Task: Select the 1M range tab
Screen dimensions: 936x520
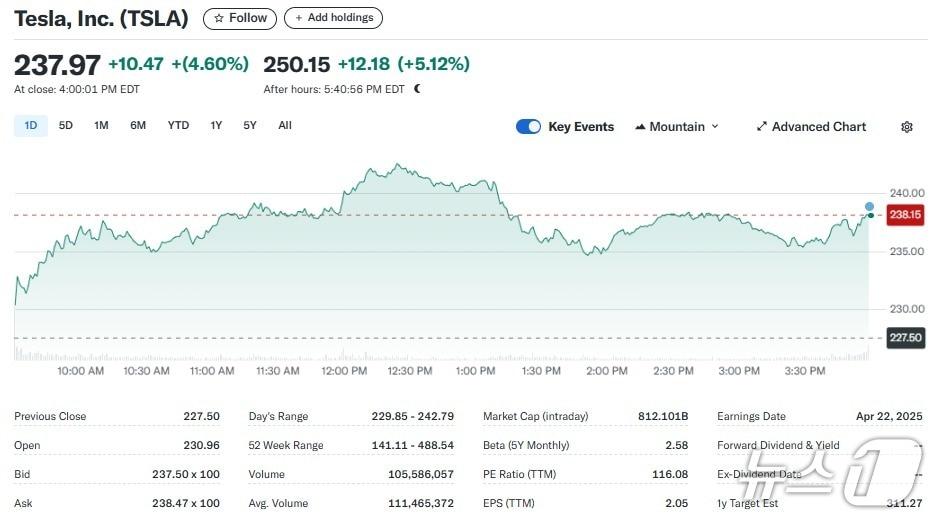Action: click(x=101, y=126)
